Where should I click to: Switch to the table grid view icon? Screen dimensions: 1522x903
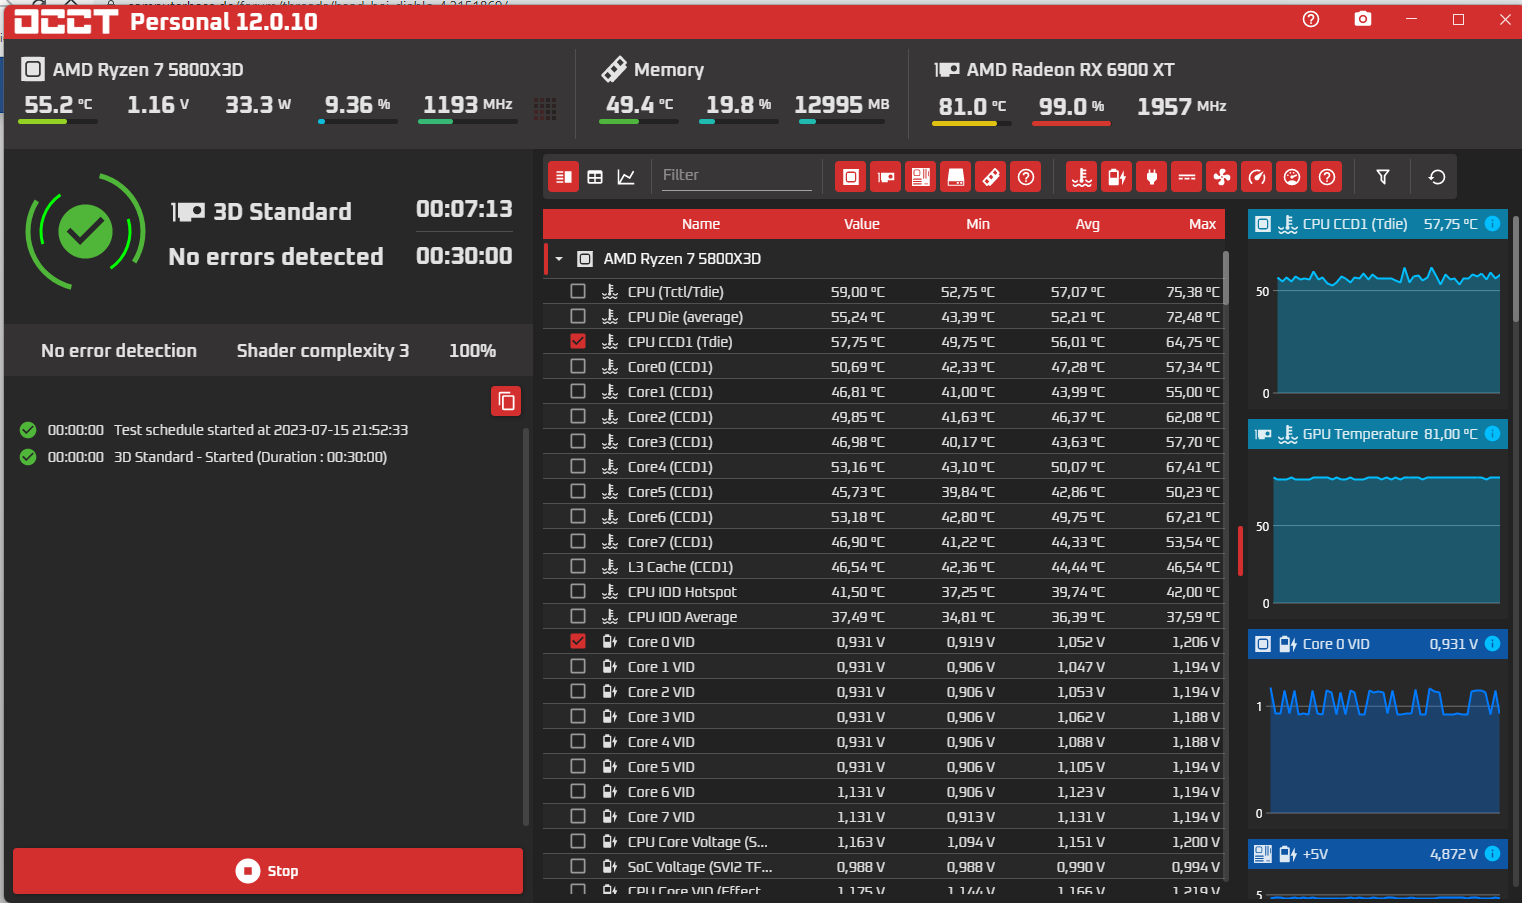click(595, 177)
